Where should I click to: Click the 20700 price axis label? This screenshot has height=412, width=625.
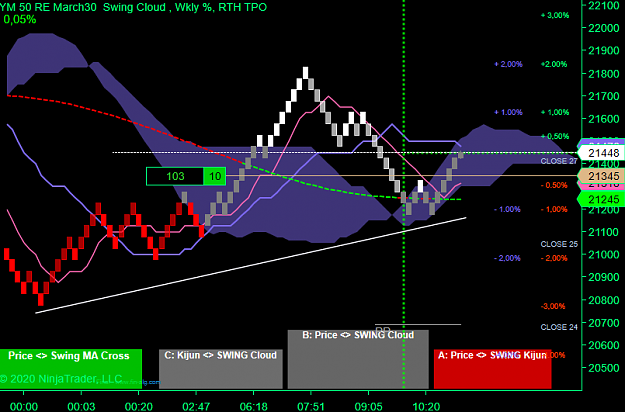click(603, 322)
